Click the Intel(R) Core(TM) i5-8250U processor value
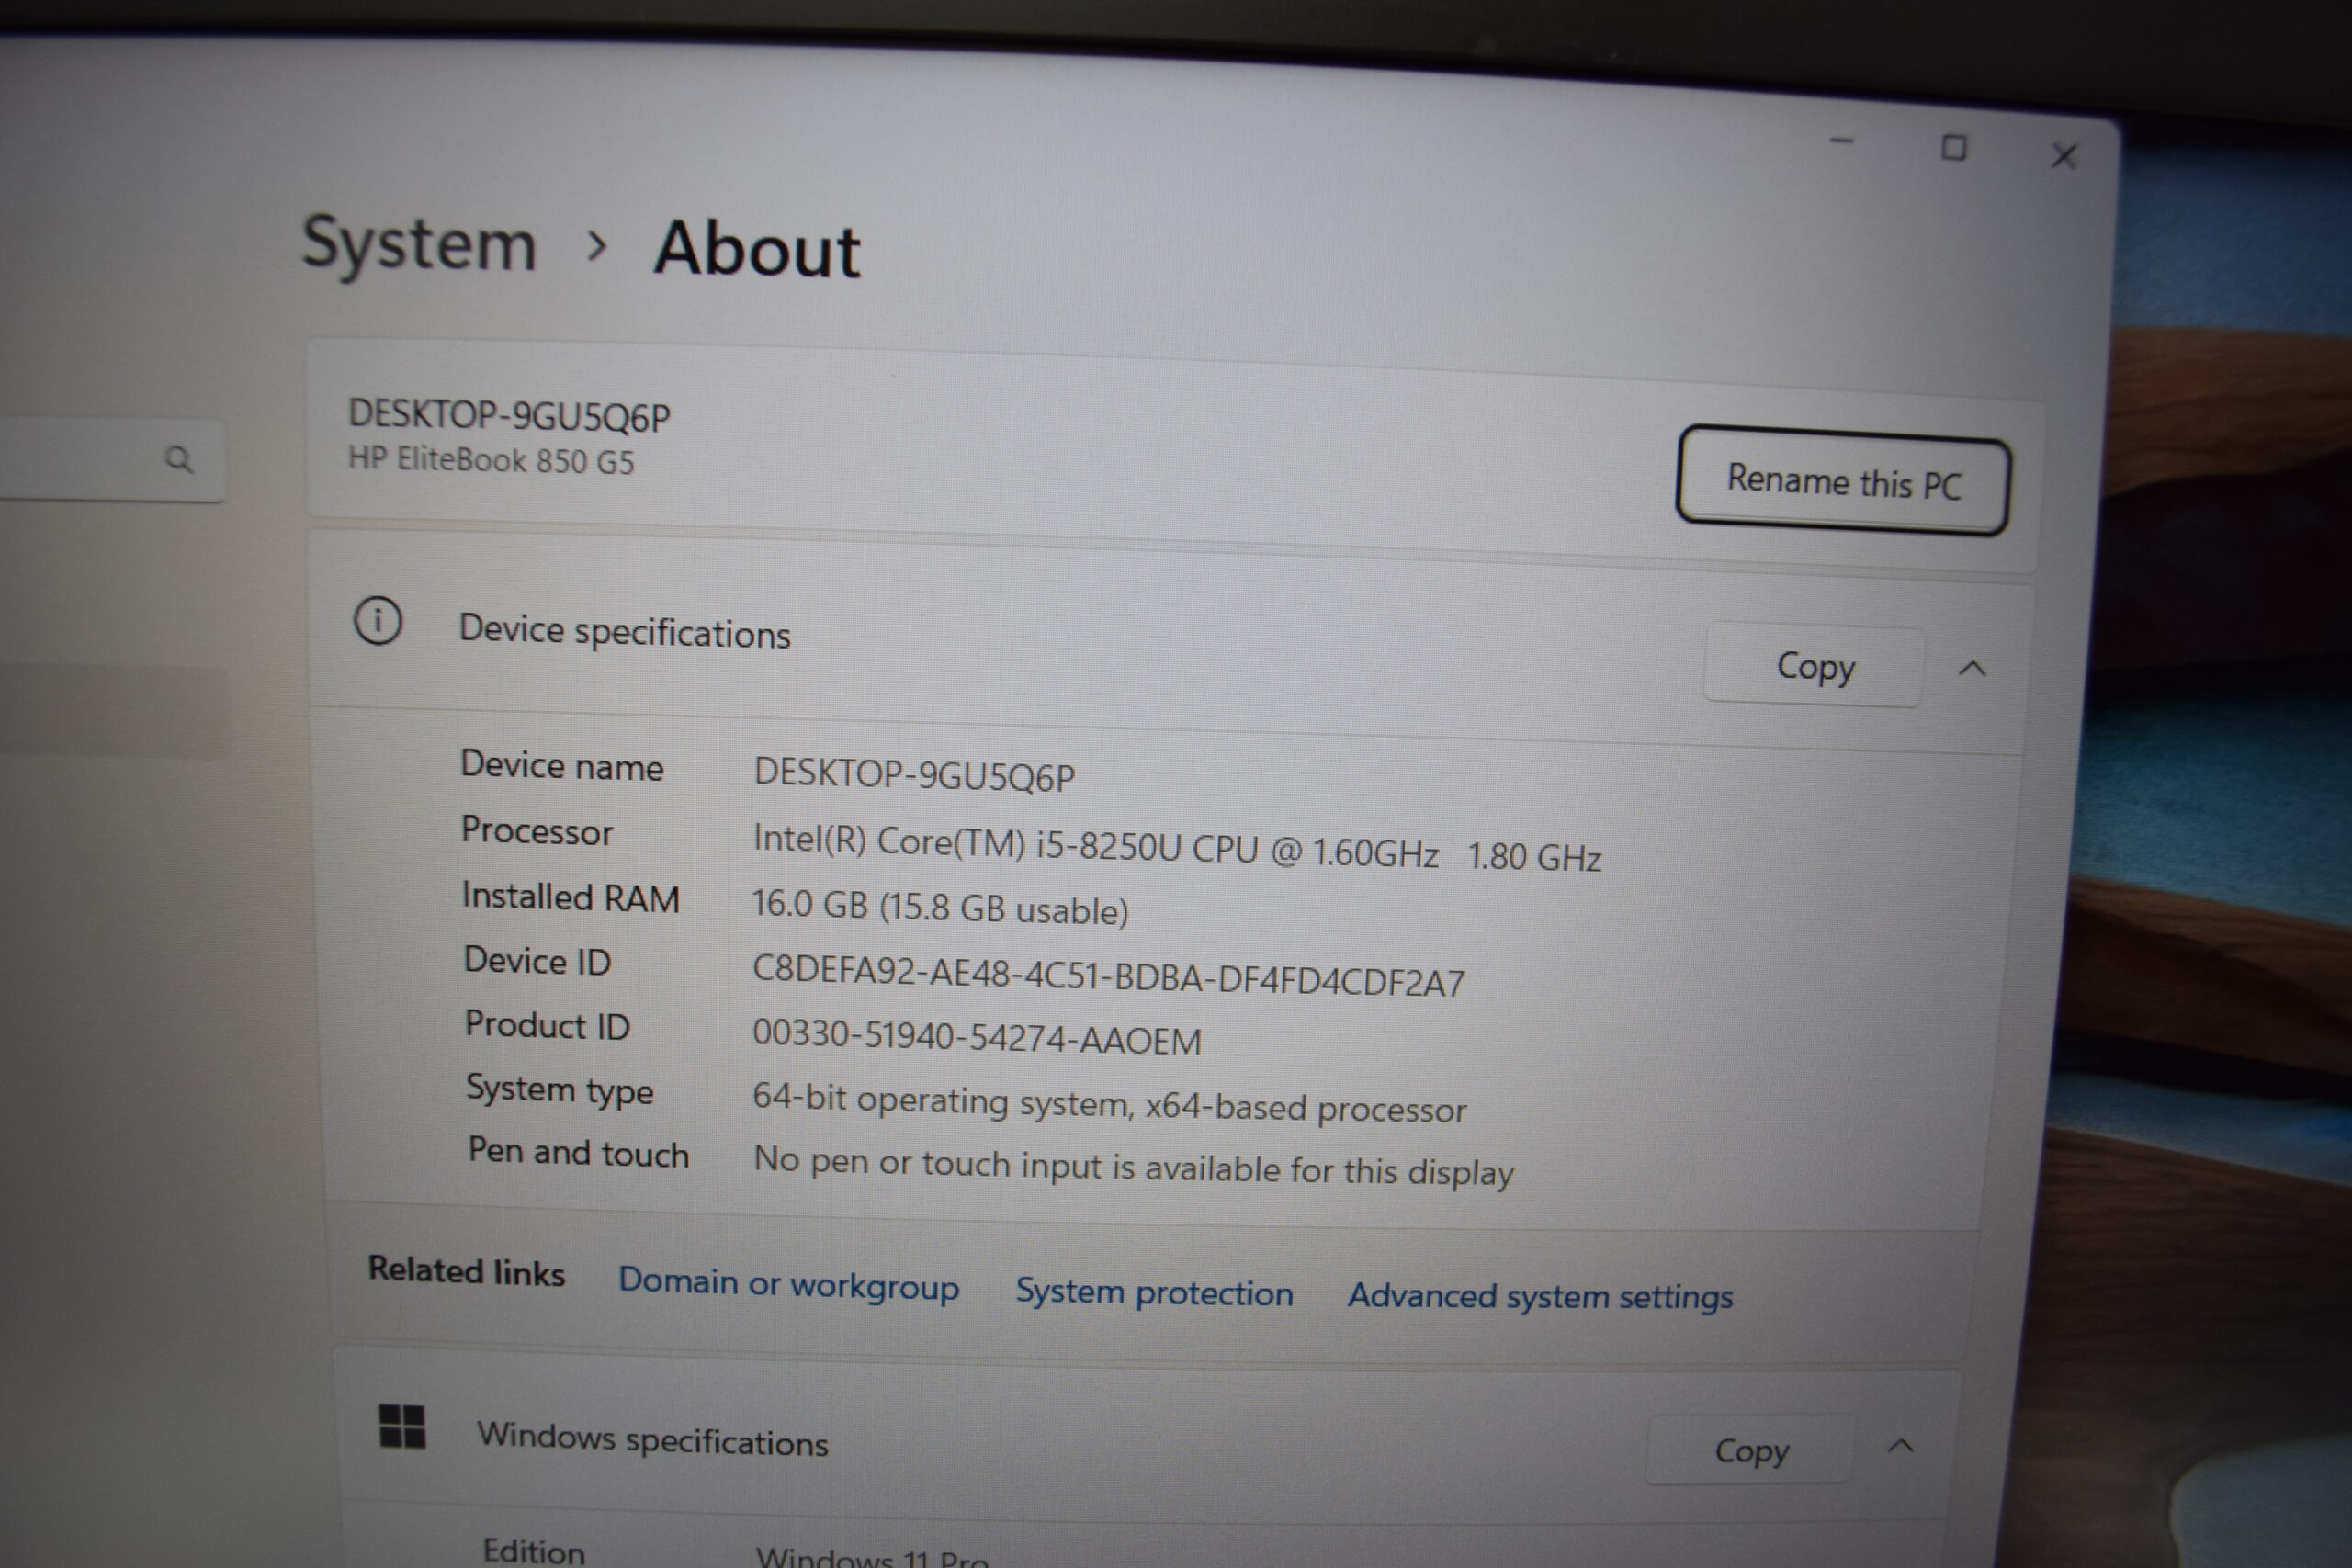The image size is (2352, 1568). click(x=1177, y=848)
